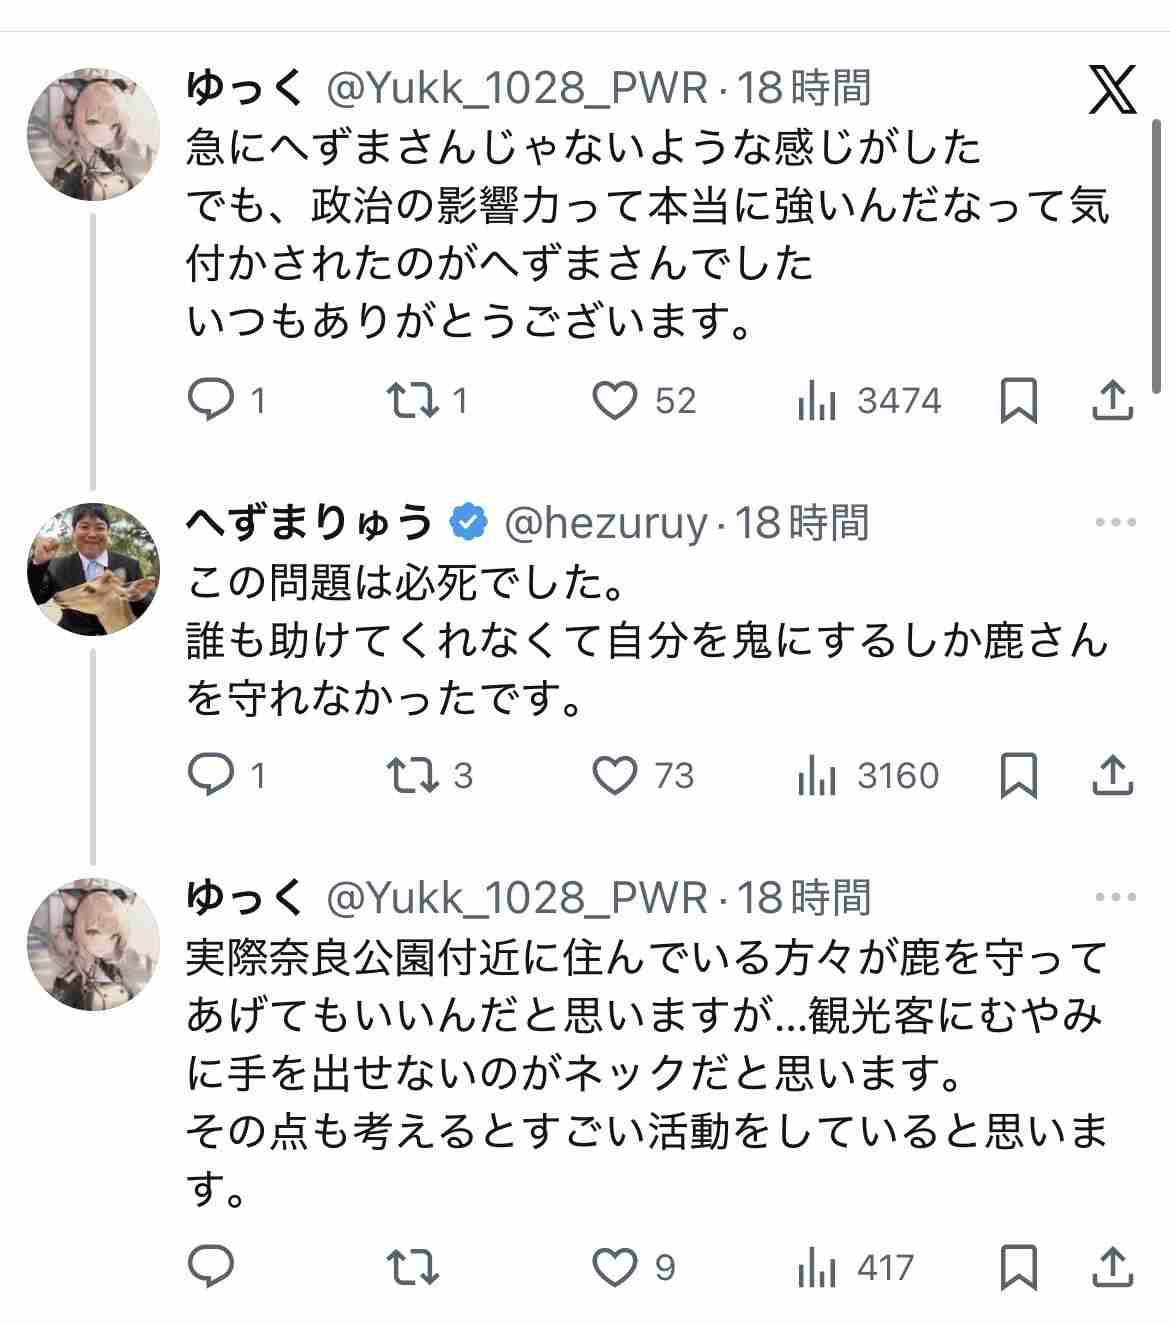Like the last tweet with 9 likes
Viewport: 1170px width, 1325px height.
[x=615, y=1268]
